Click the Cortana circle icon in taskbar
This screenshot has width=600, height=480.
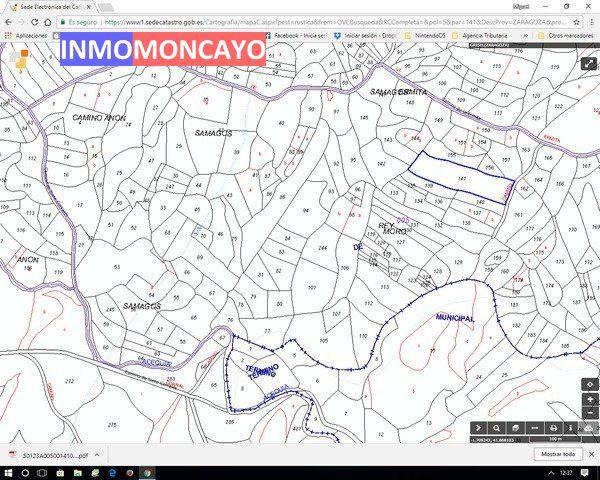click(x=25, y=473)
